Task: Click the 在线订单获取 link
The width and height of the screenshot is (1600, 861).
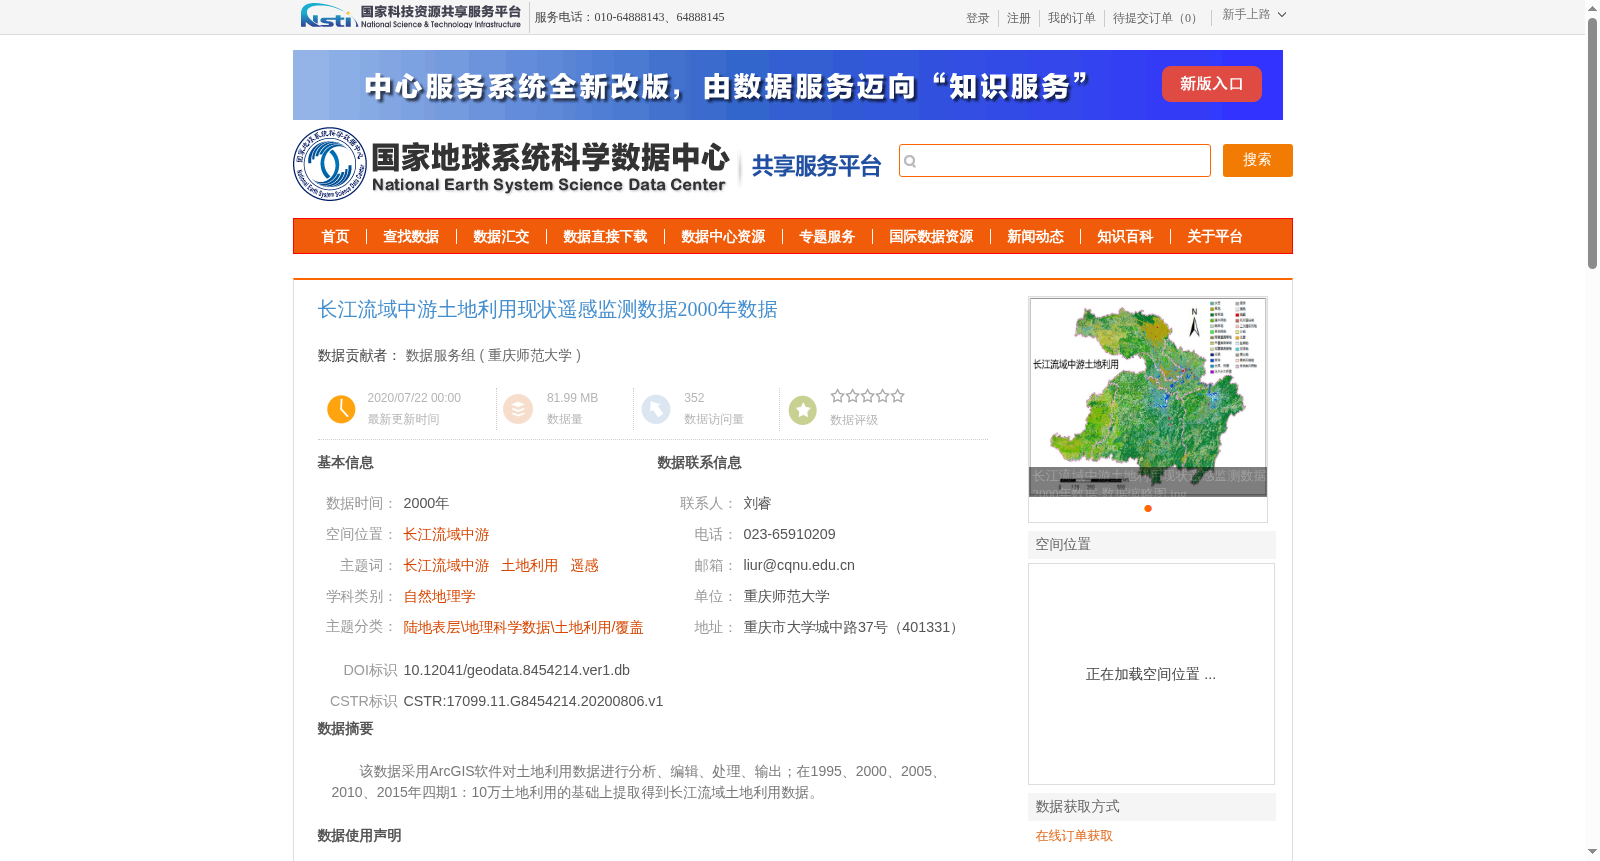Action: pyautogui.click(x=1074, y=836)
